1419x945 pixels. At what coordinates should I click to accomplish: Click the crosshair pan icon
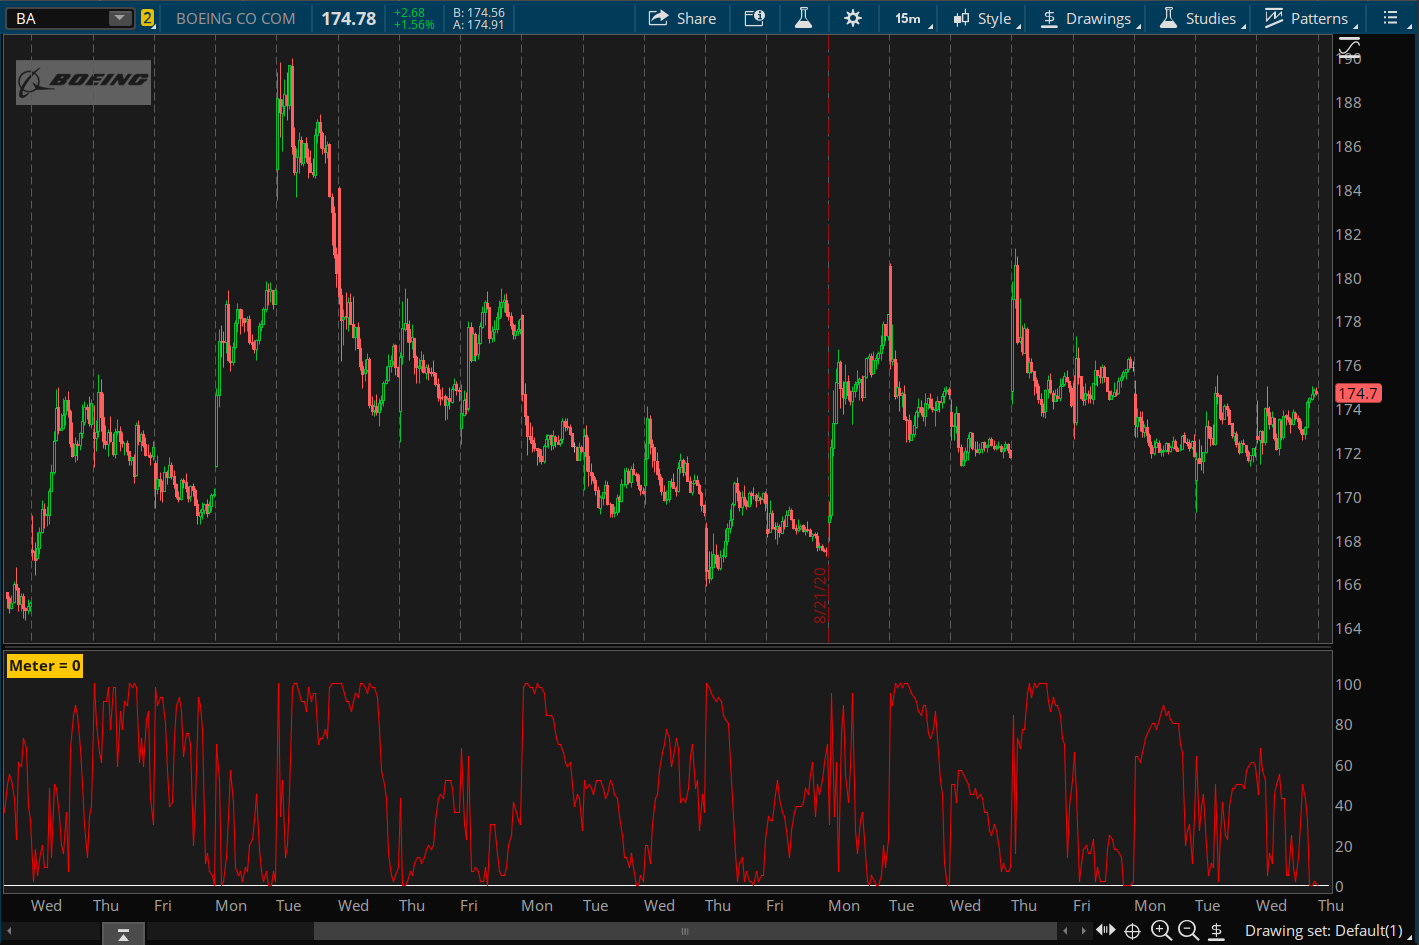[1132, 931]
